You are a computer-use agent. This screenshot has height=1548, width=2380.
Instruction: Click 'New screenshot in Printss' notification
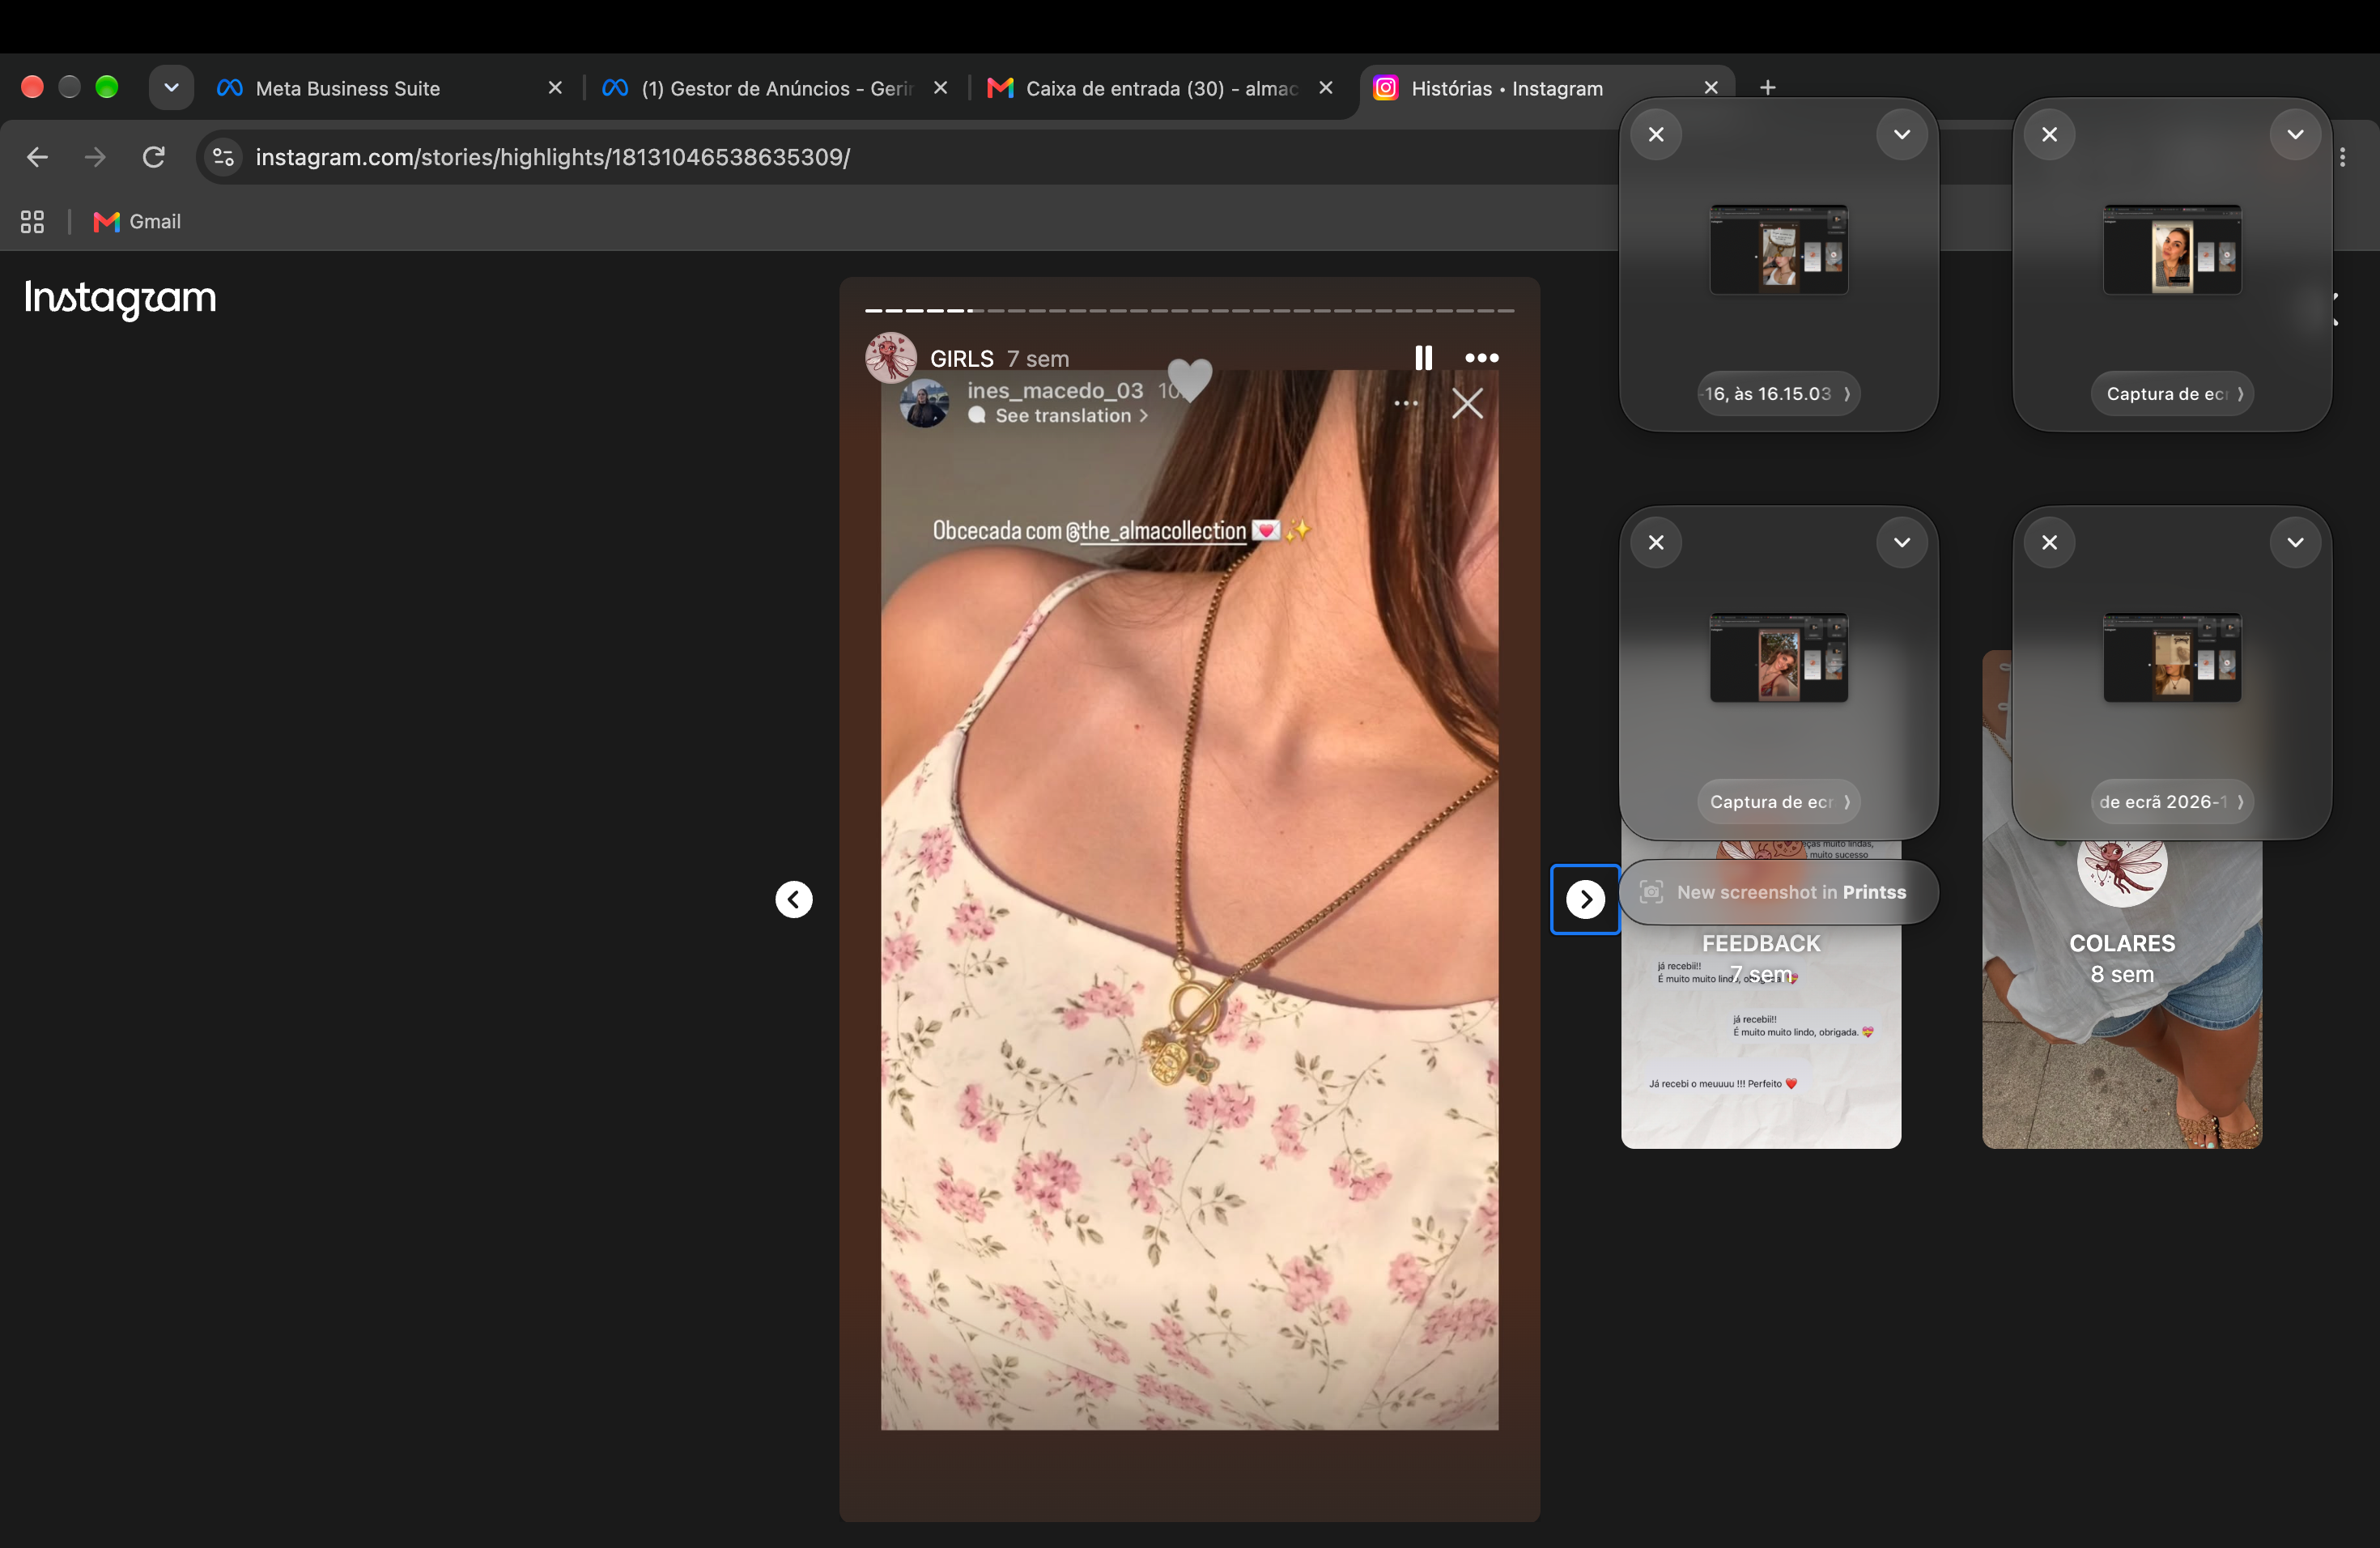[x=1779, y=892]
